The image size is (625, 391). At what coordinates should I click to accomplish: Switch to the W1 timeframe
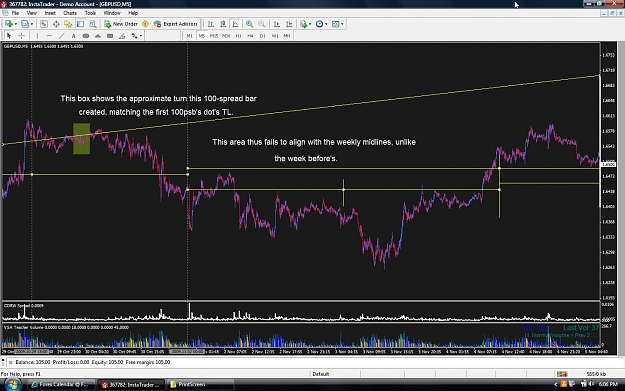click(x=275, y=36)
